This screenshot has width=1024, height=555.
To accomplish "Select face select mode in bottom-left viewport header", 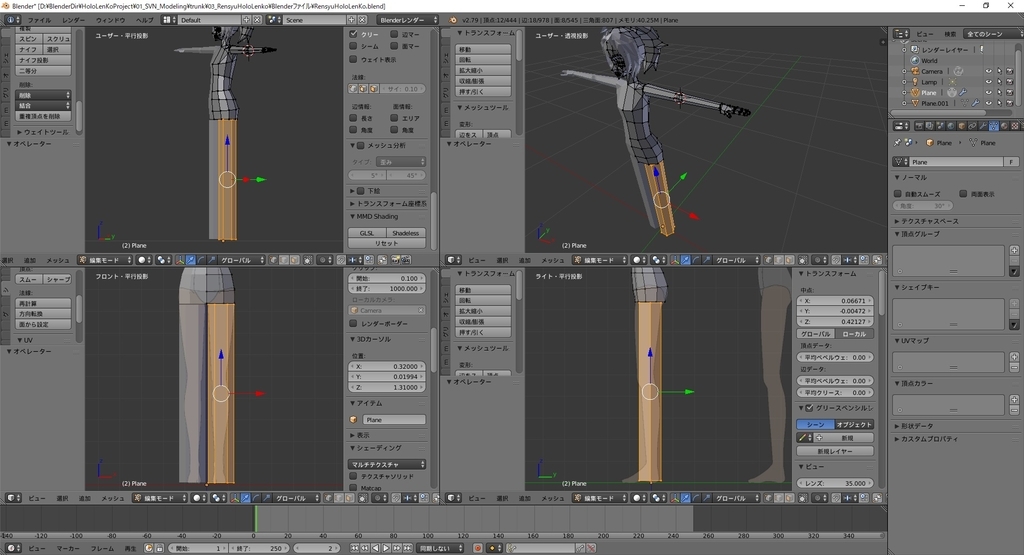I will point(350,498).
